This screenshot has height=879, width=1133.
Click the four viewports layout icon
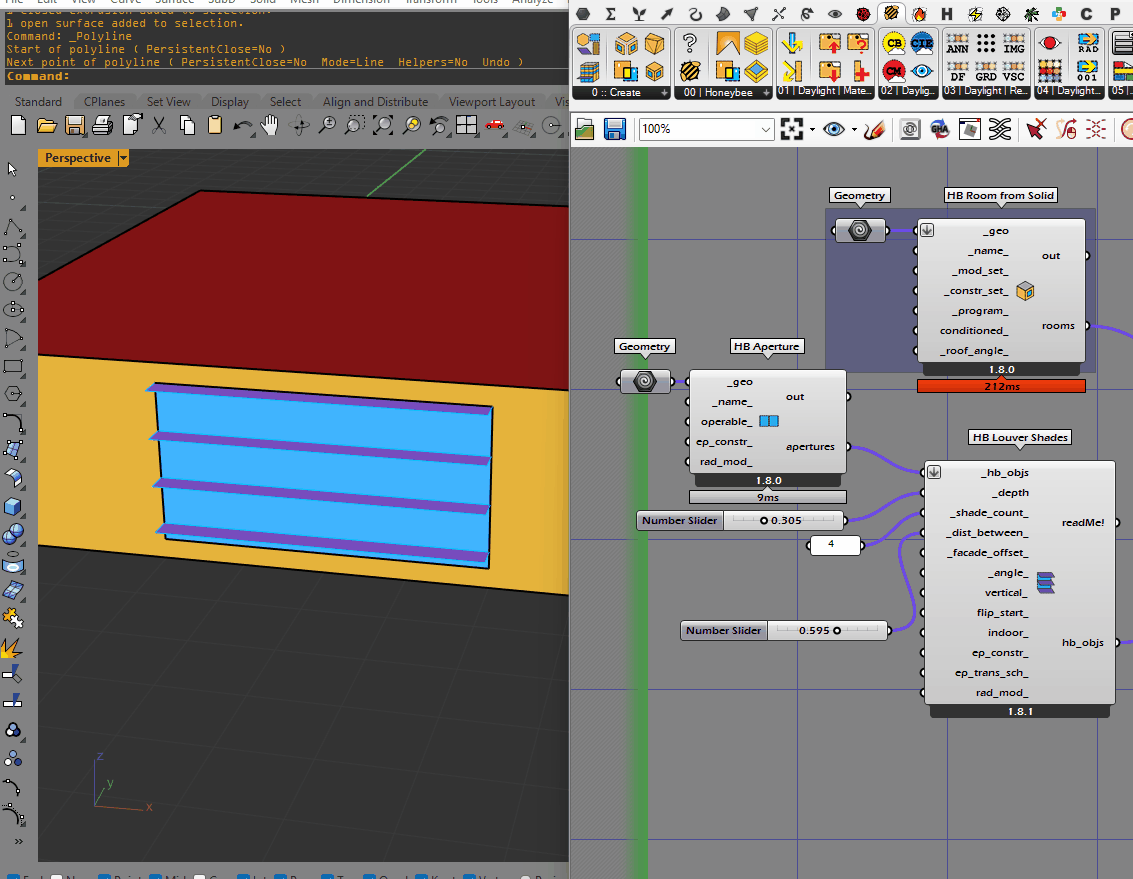pyautogui.click(x=467, y=127)
